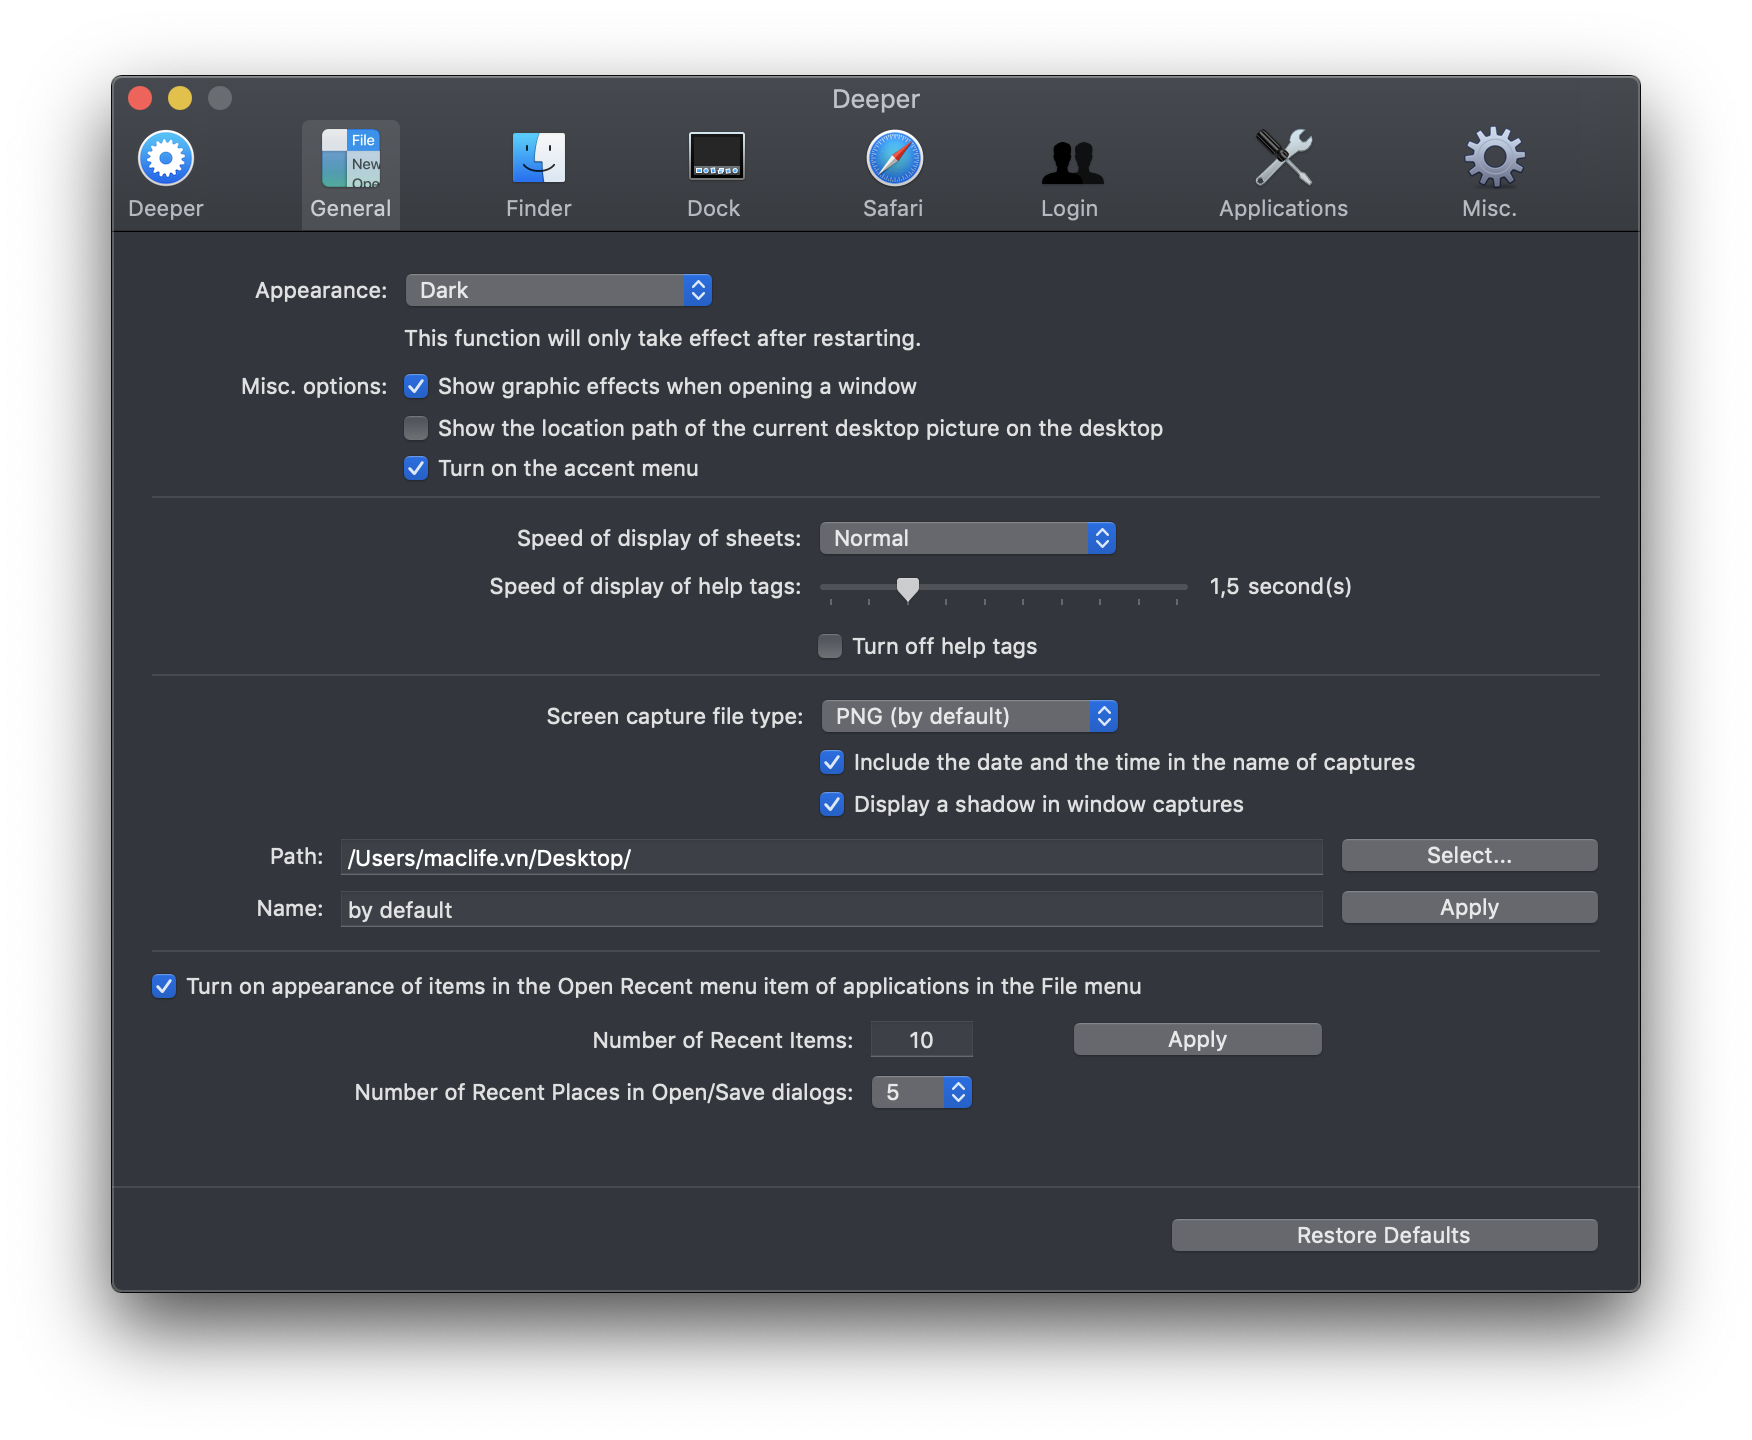1752x1440 pixels.
Task: Open the sheets display speed dropdown
Action: point(967,538)
